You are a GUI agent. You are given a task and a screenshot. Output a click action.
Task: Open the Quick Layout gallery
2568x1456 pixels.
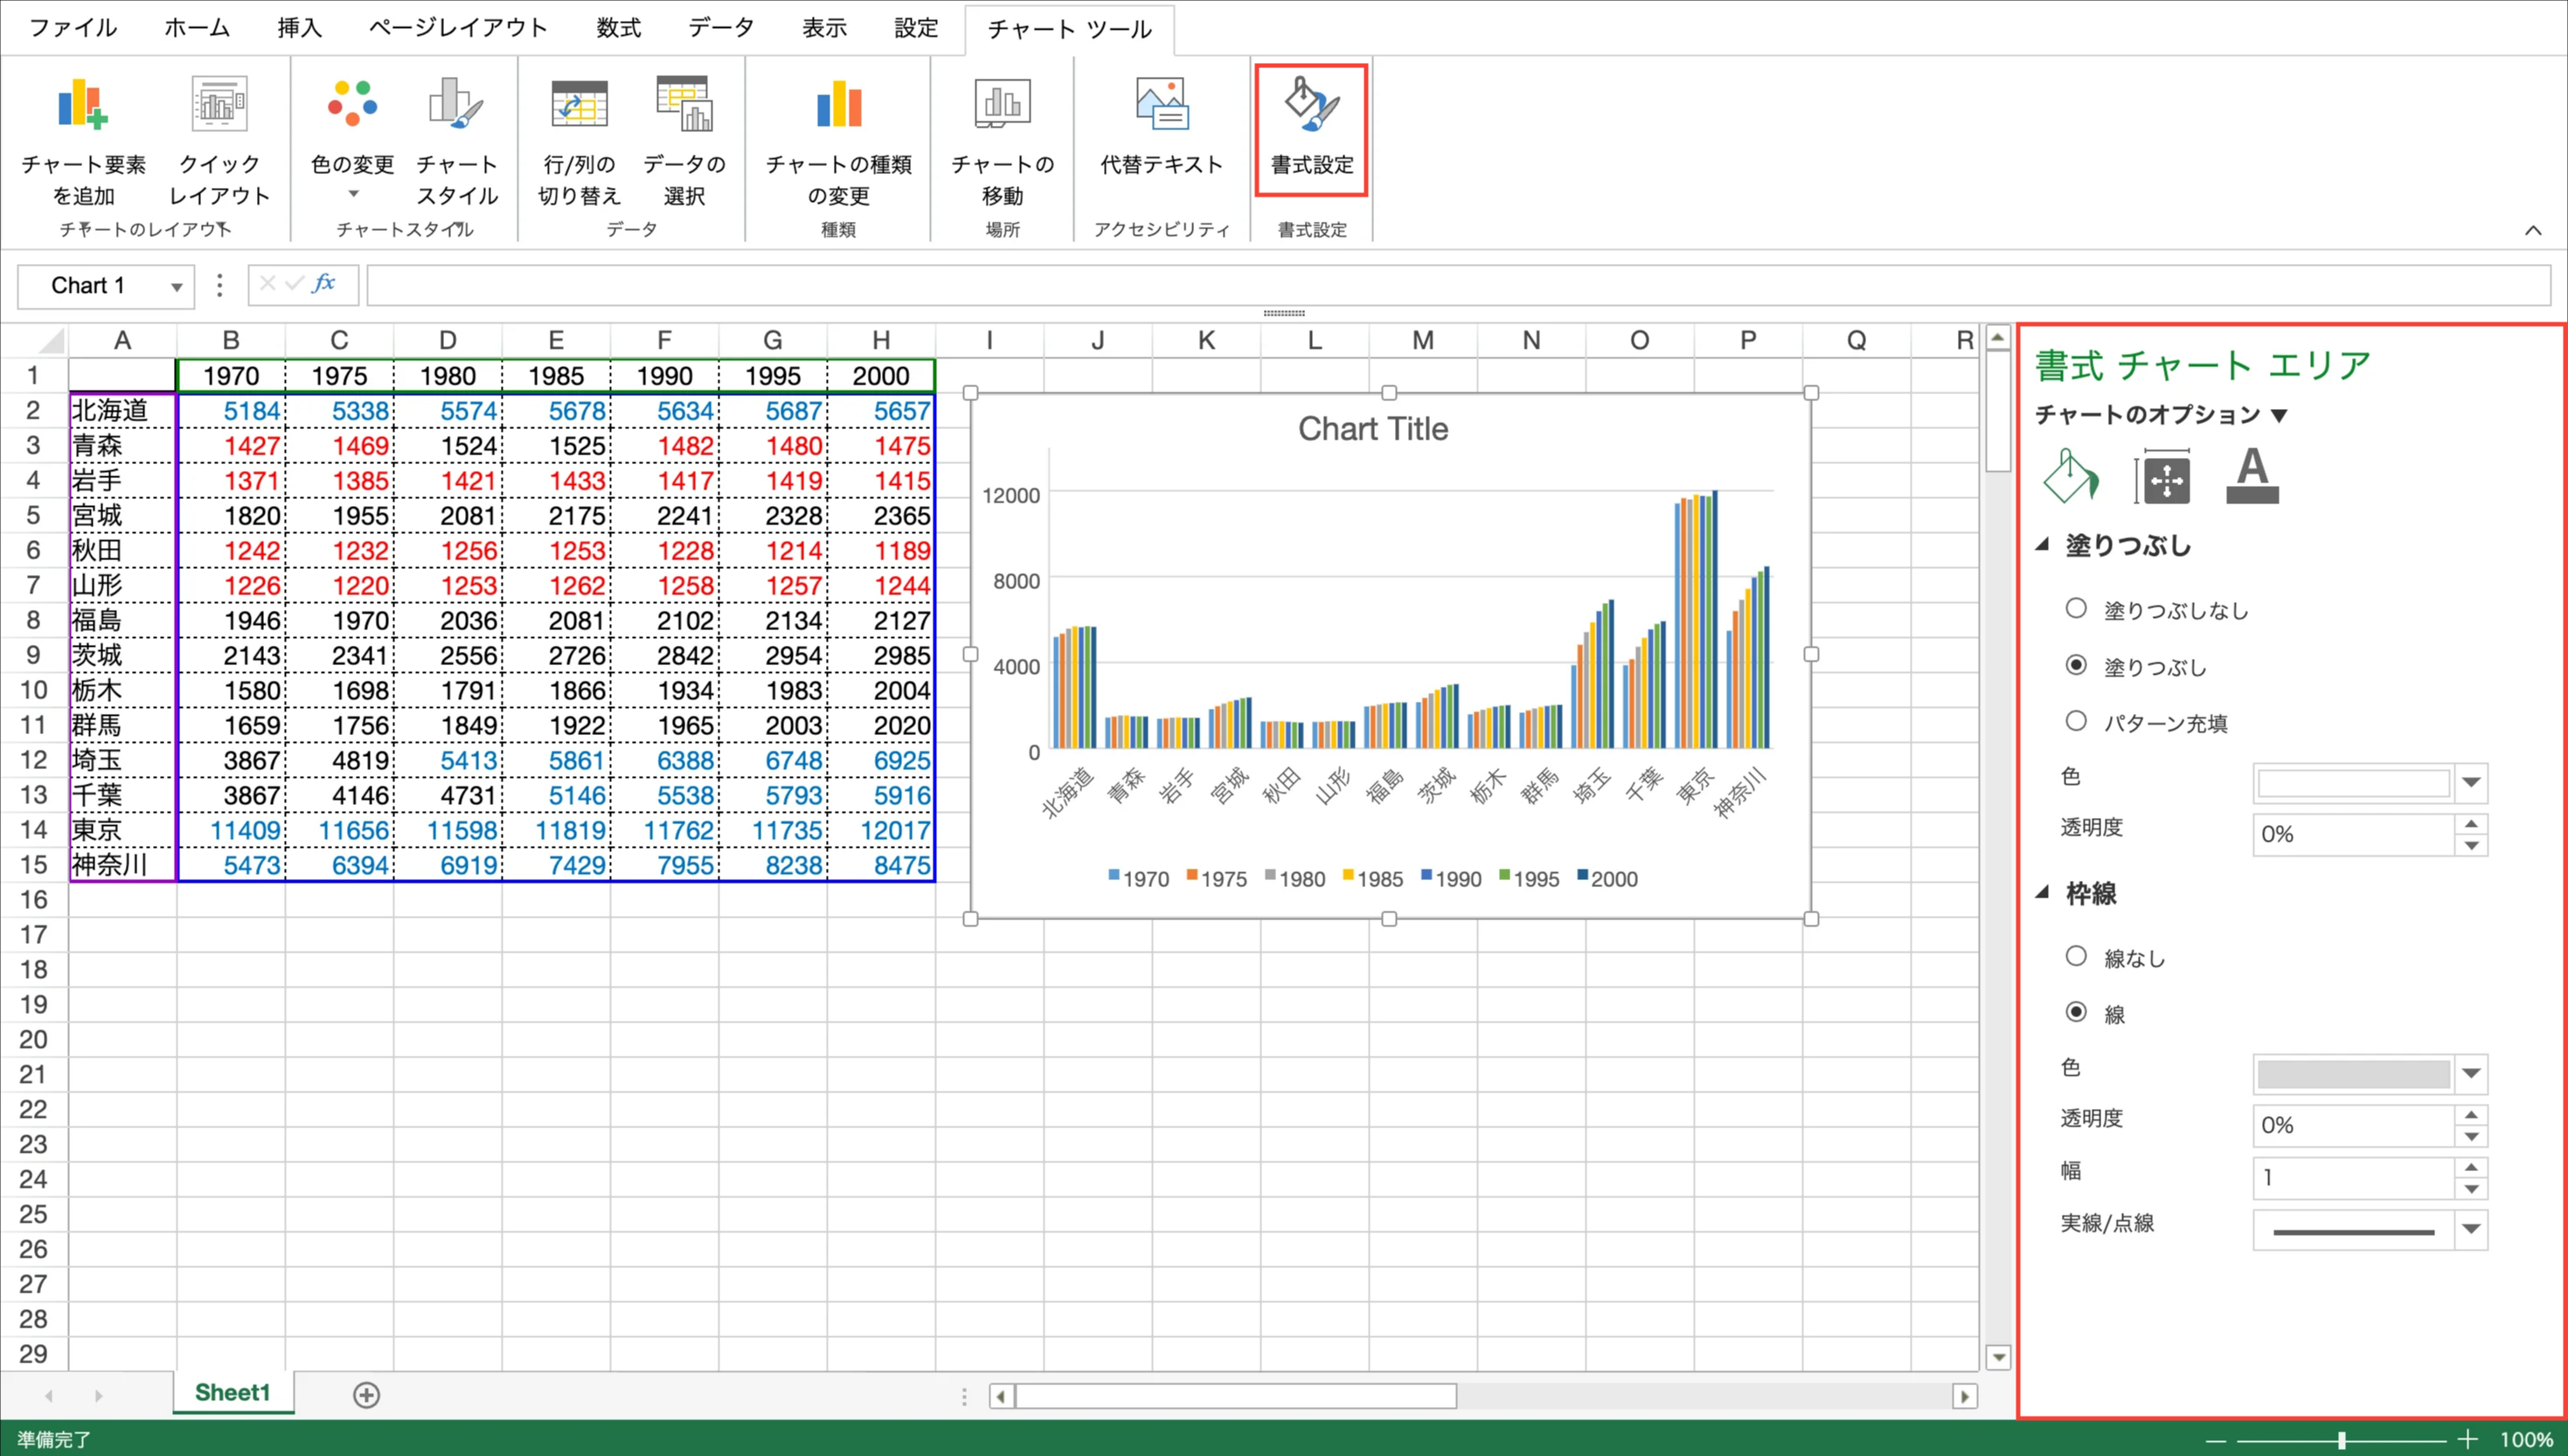click(219, 105)
